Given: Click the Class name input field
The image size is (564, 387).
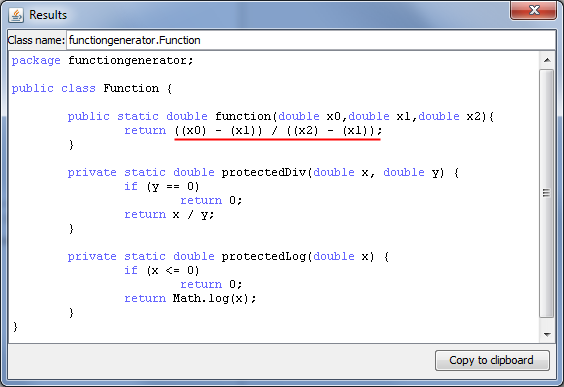Looking at the screenshot, I should (x=311, y=40).
